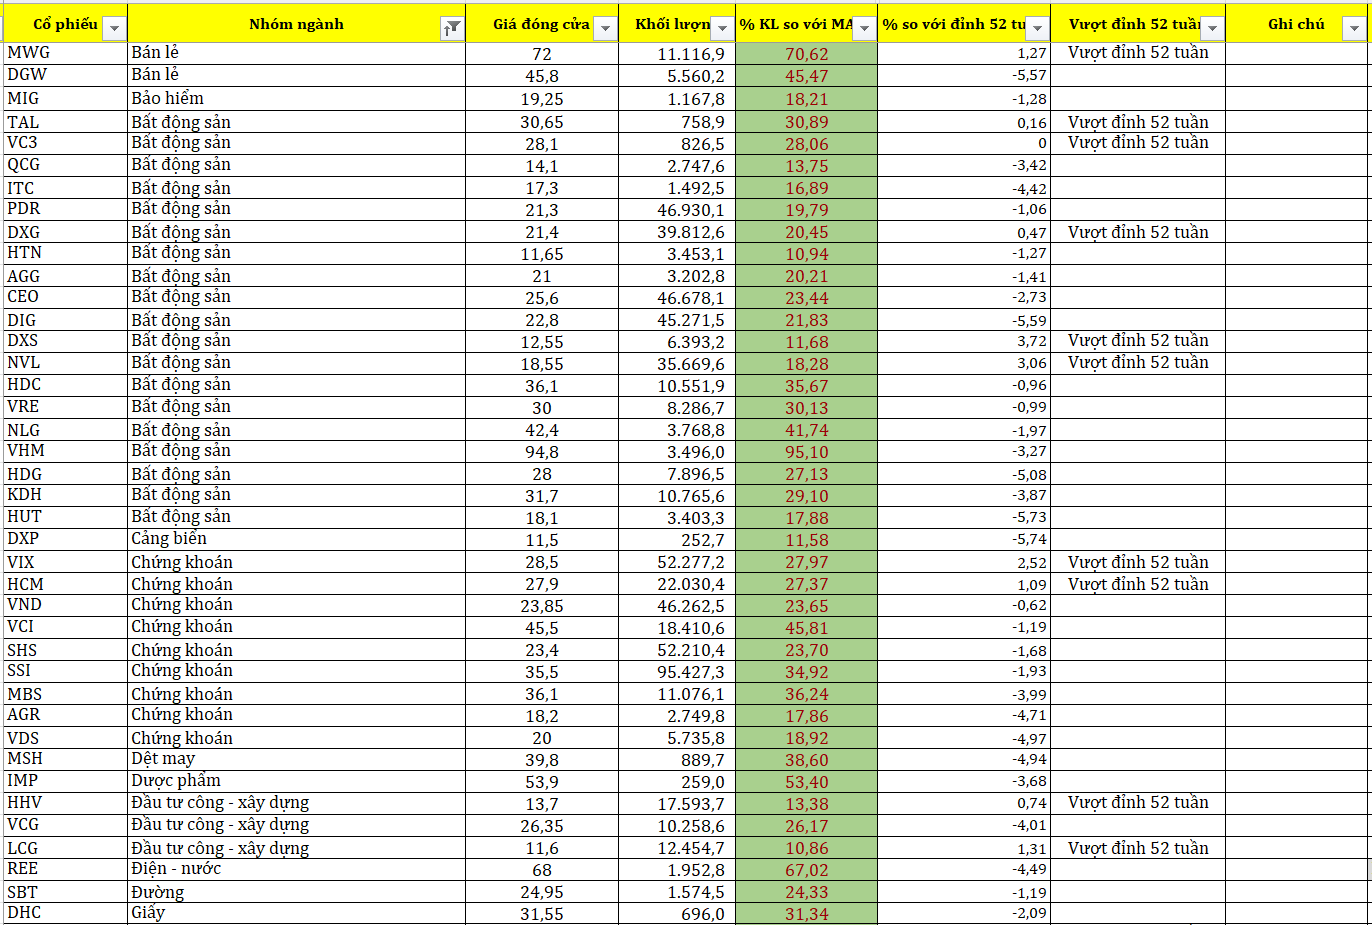Click the KDH volume 10.765,6 cell
The width and height of the screenshot is (1372, 925).
point(677,495)
